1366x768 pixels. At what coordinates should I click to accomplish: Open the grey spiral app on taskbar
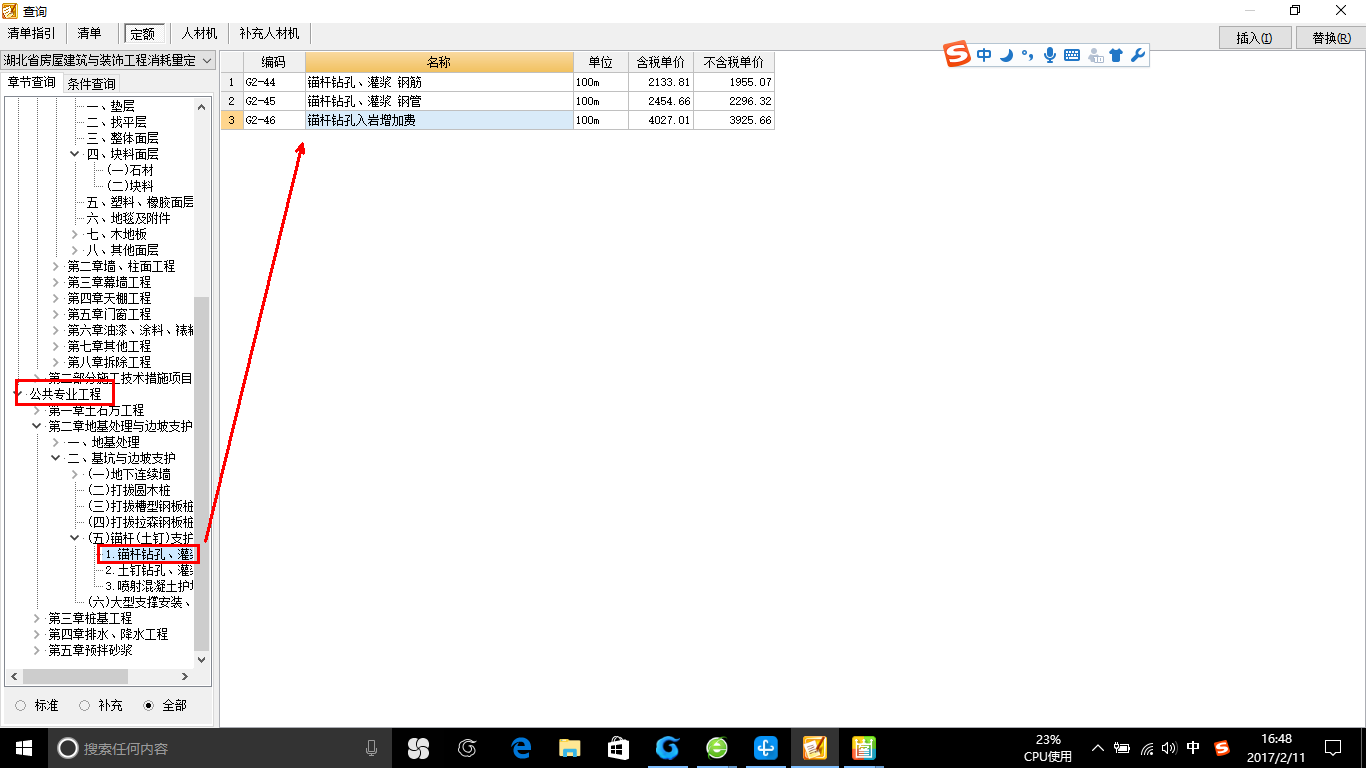coord(467,748)
